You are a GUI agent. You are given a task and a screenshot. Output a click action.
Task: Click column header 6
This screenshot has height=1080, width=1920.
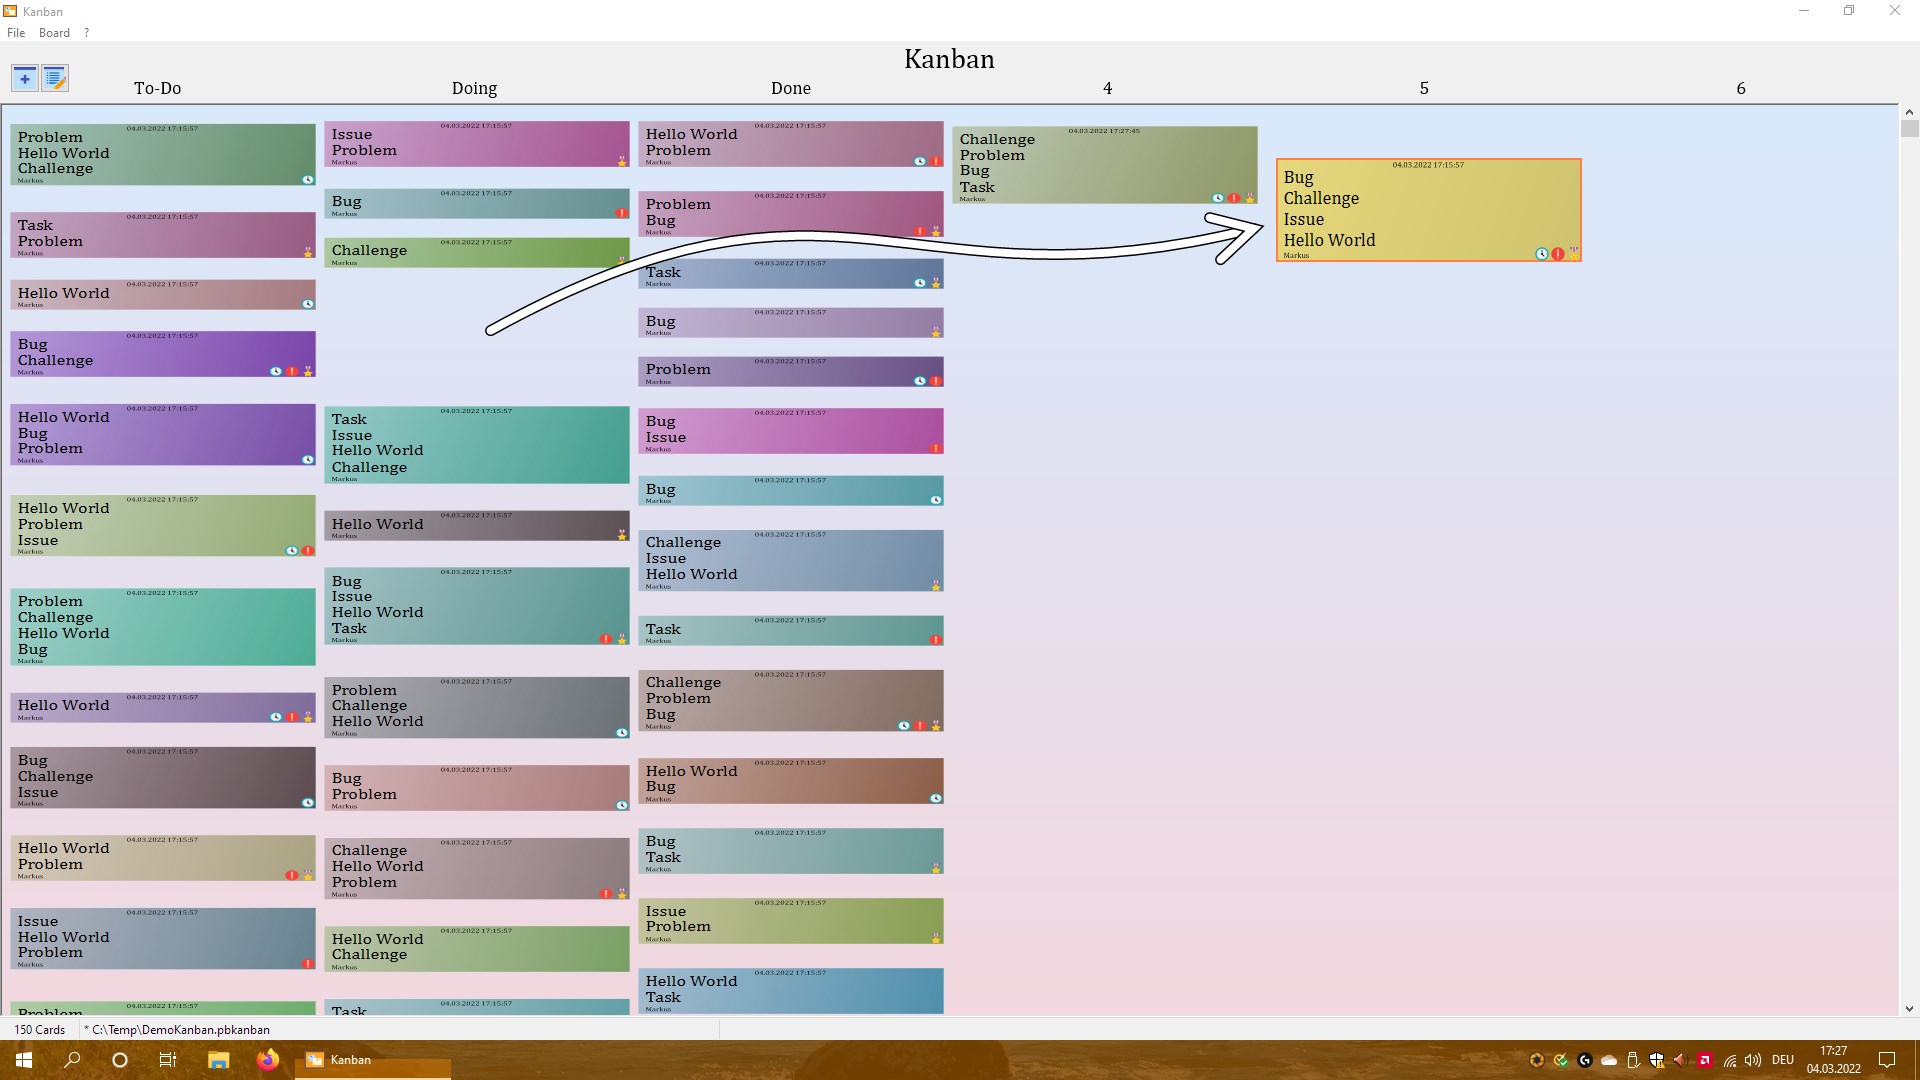[x=1741, y=88]
